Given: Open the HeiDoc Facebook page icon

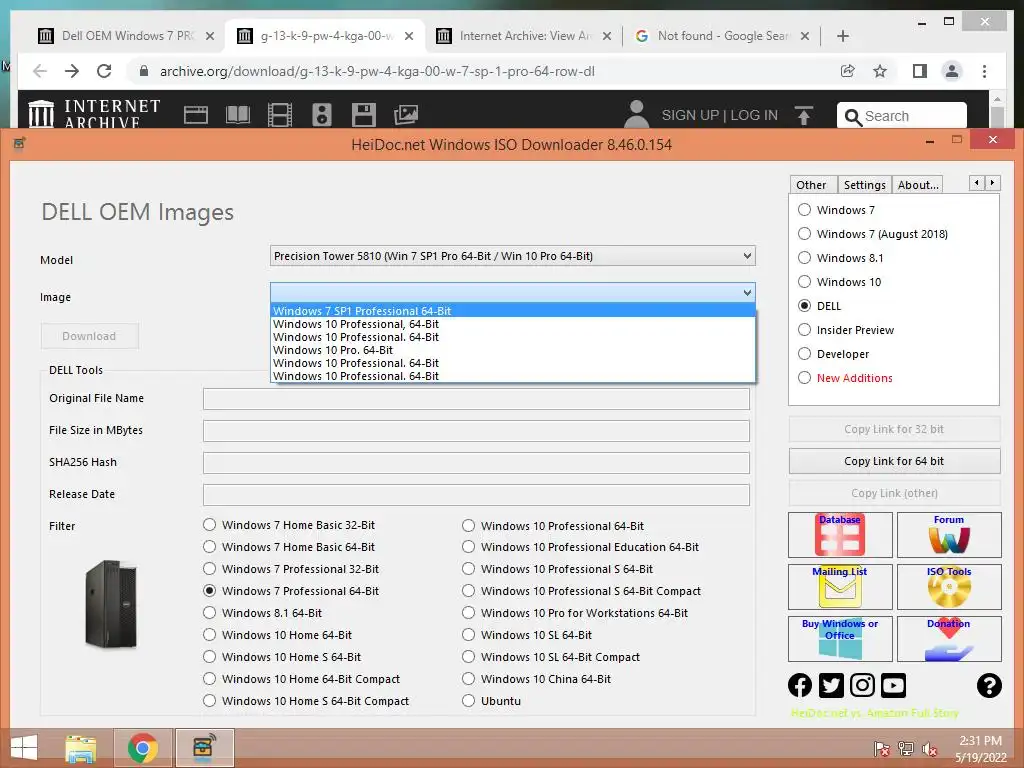Looking at the screenshot, I should [800, 685].
